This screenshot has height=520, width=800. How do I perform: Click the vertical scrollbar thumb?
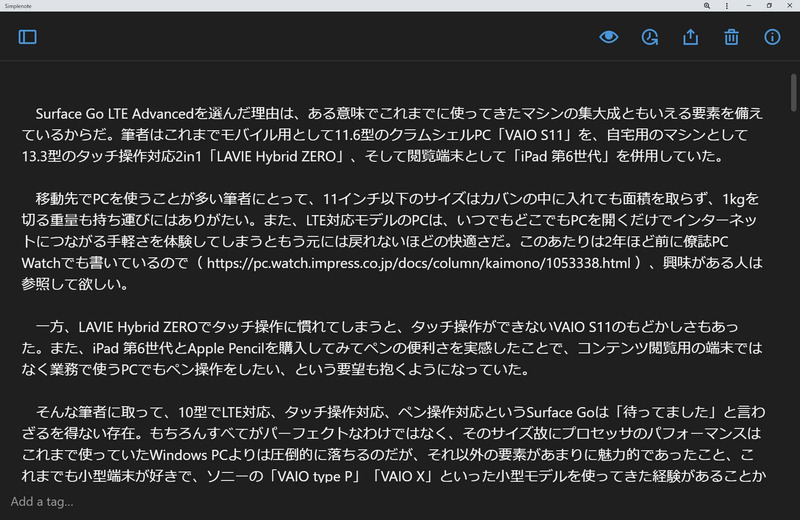tap(793, 92)
